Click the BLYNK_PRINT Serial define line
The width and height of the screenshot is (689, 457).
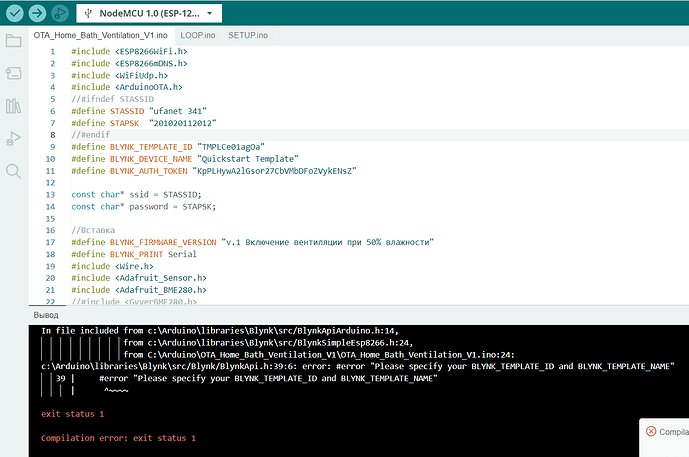pos(134,254)
